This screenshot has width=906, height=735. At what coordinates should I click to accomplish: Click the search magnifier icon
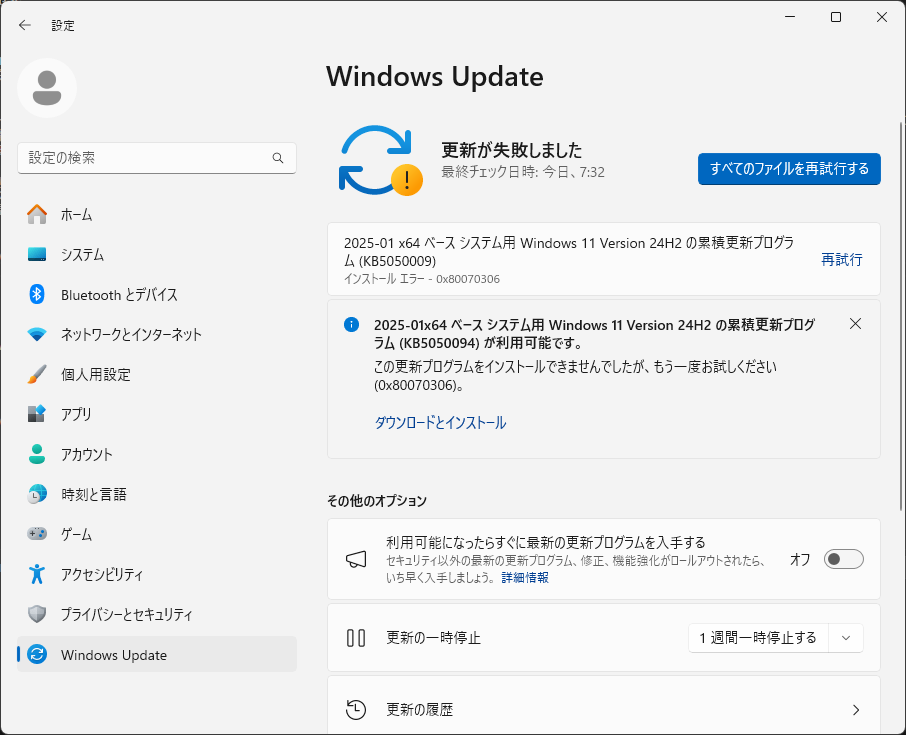[278, 158]
